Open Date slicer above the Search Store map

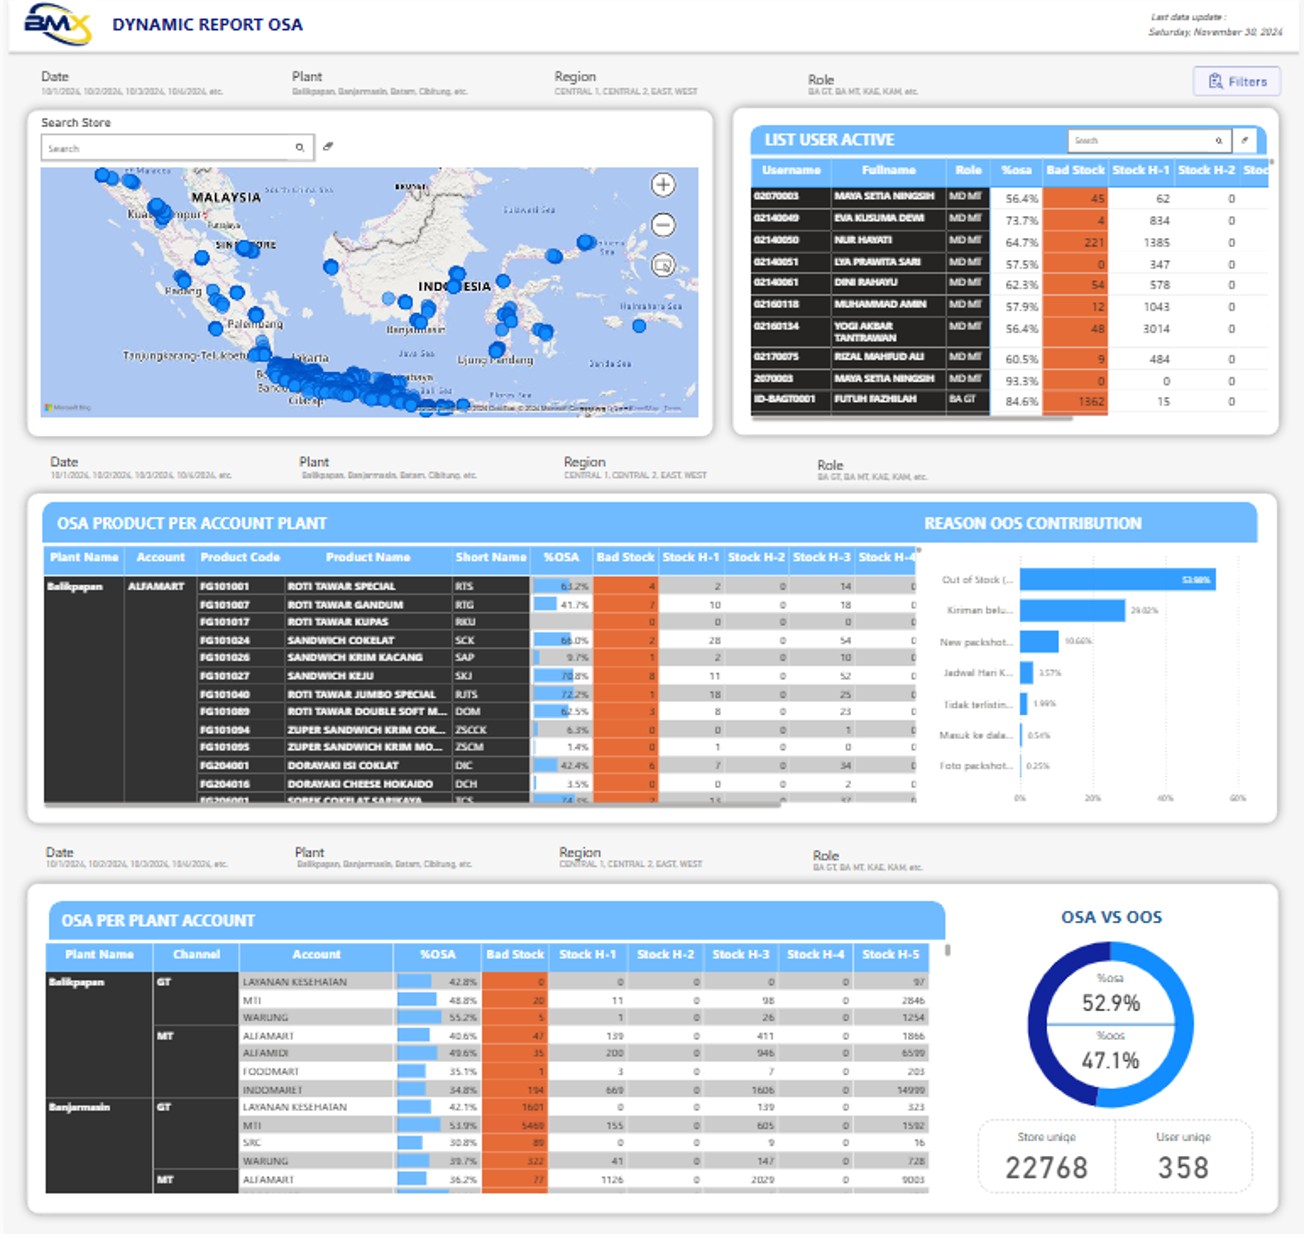click(x=131, y=83)
